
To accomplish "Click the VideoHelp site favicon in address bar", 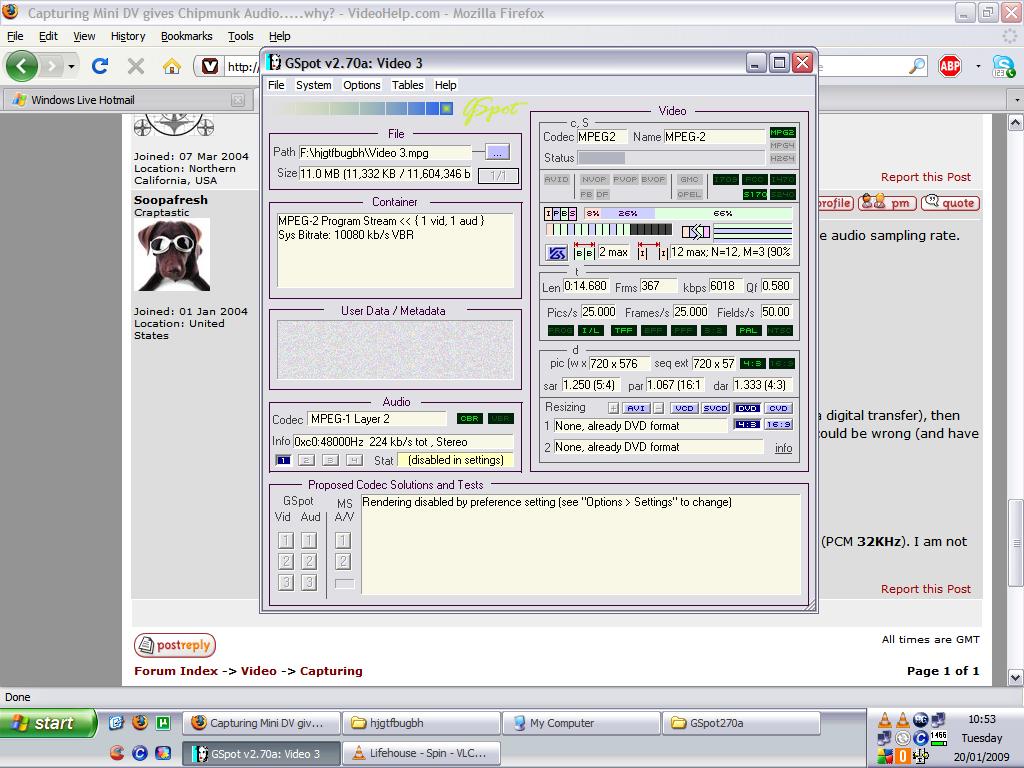I will click(210, 66).
